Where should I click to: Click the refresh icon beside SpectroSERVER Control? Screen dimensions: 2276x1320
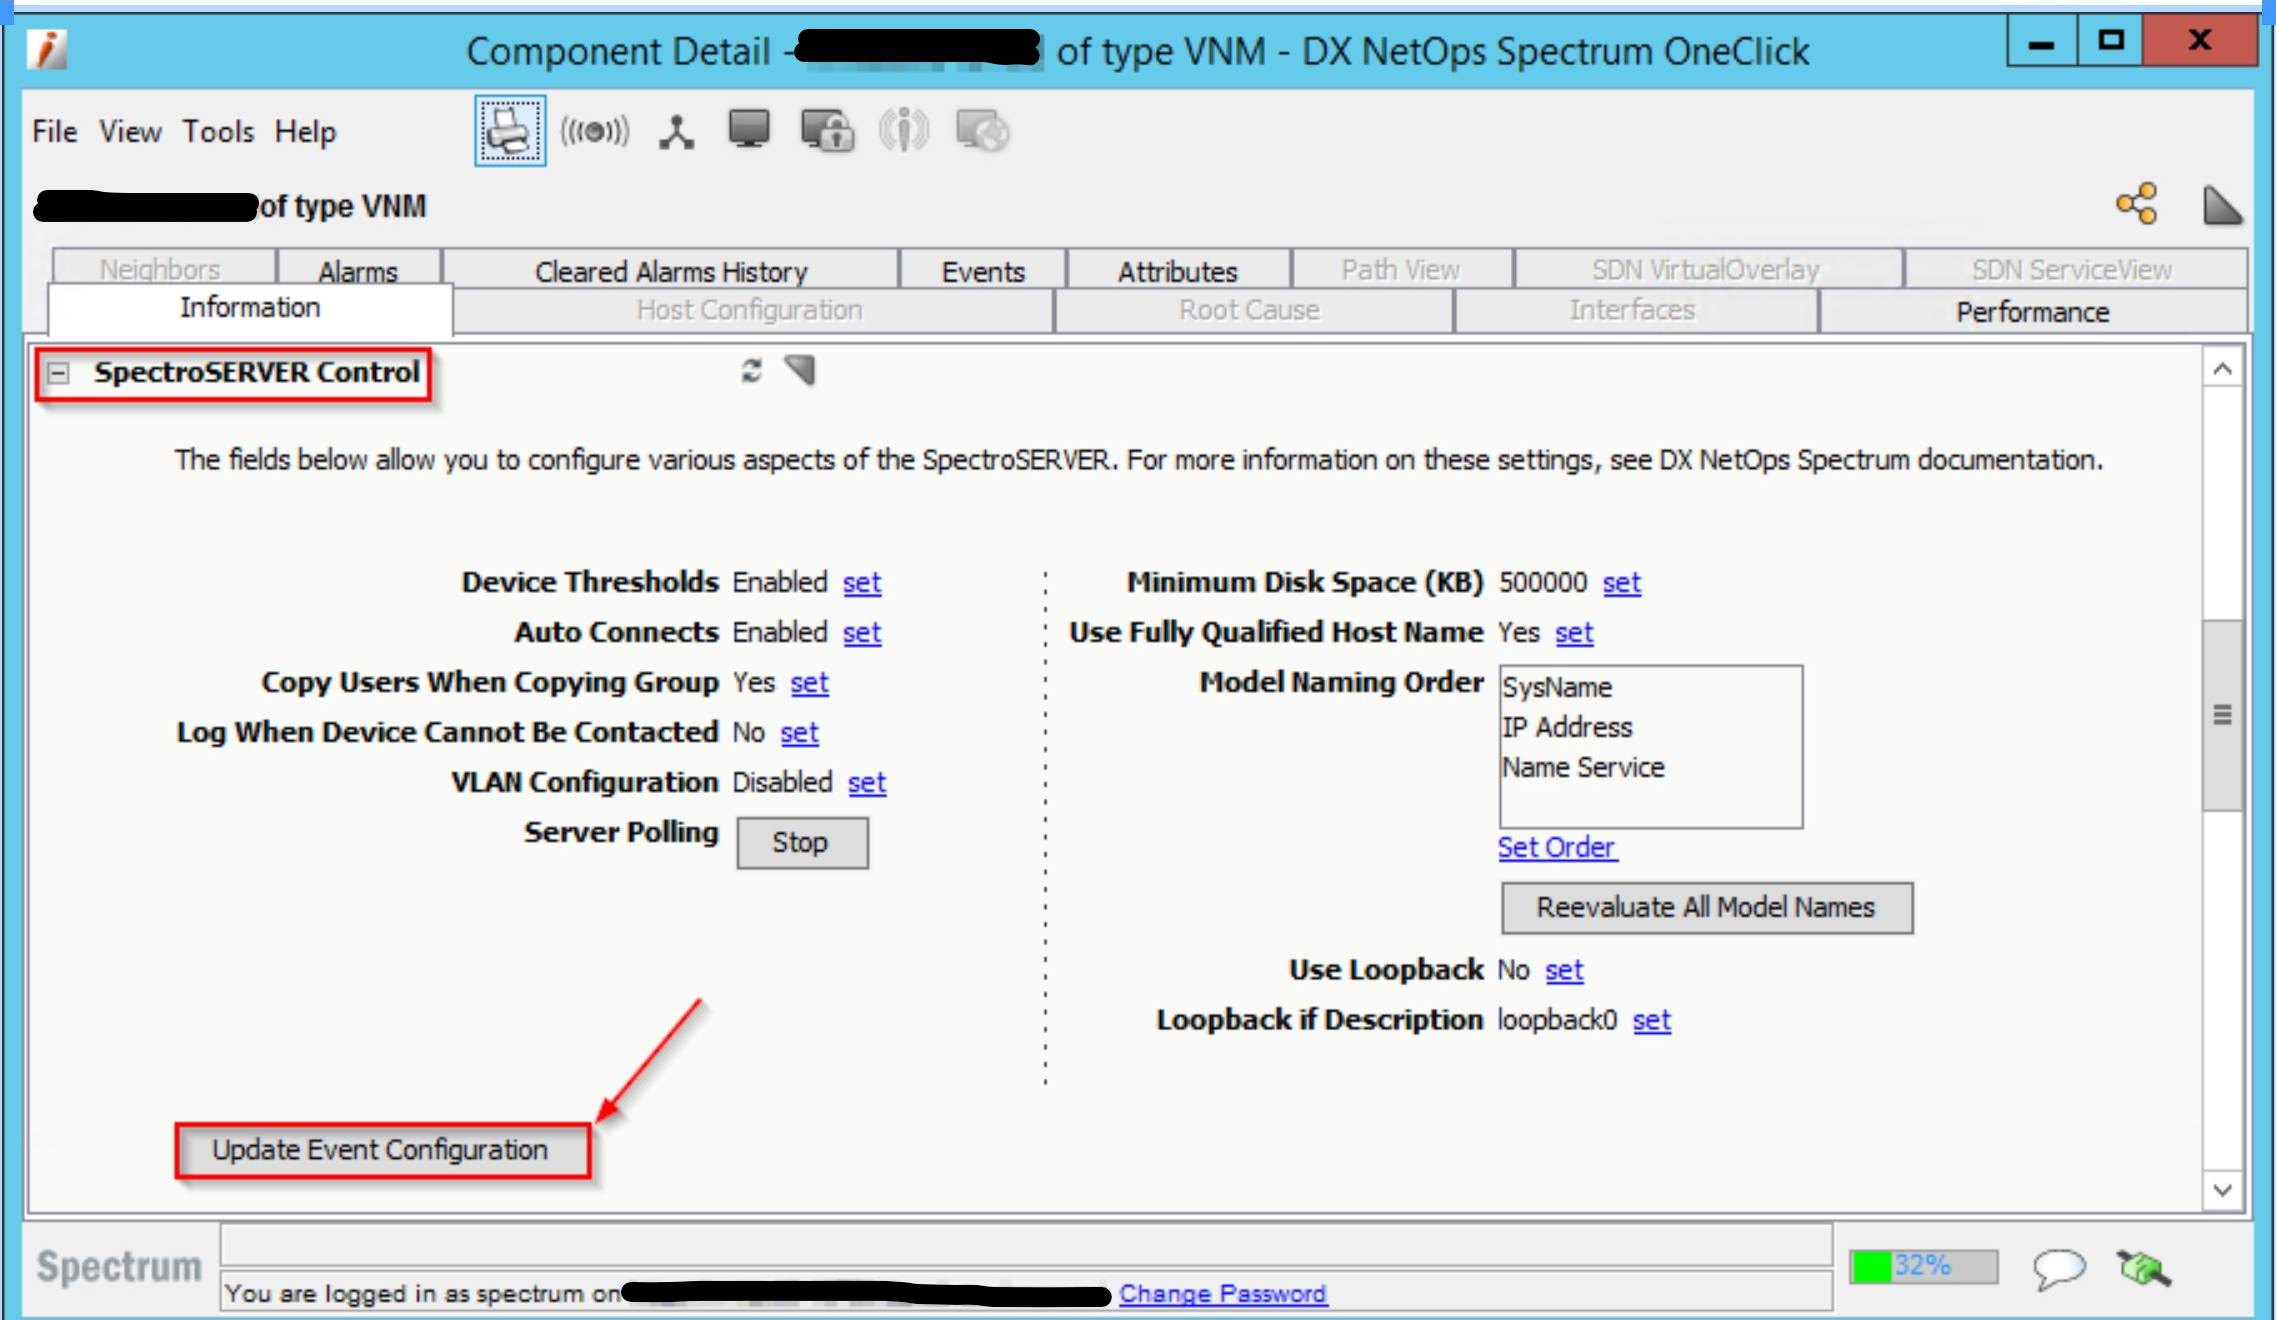[x=752, y=371]
